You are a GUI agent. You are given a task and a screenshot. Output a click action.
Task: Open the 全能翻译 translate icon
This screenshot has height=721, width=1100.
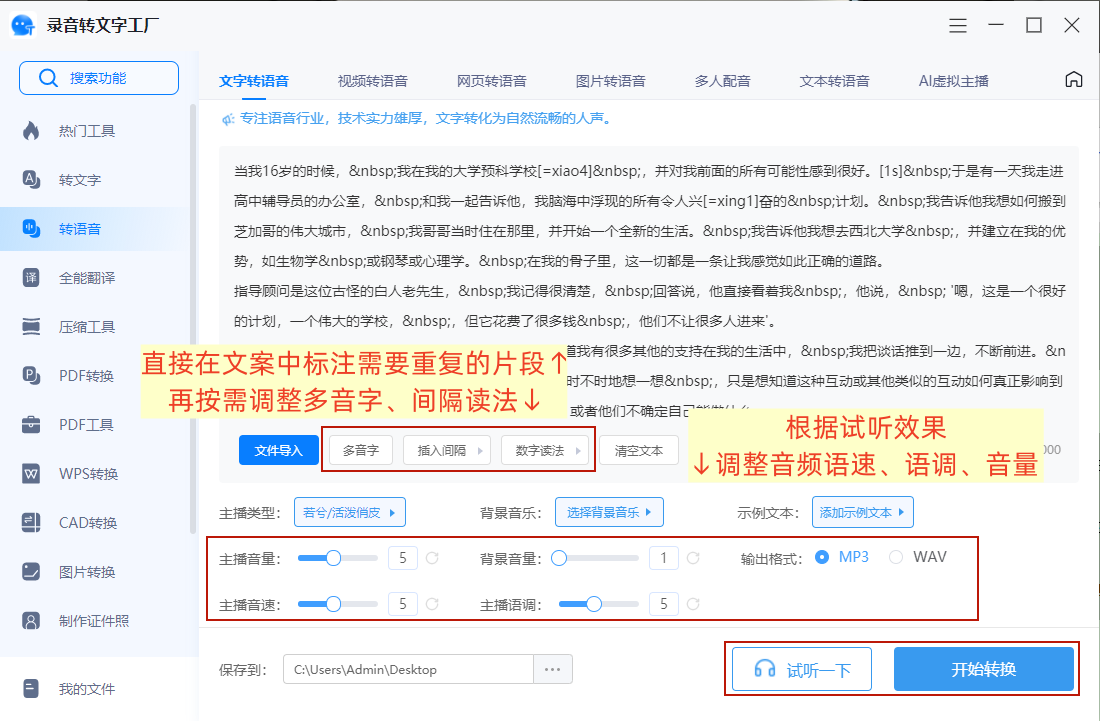click(31, 278)
